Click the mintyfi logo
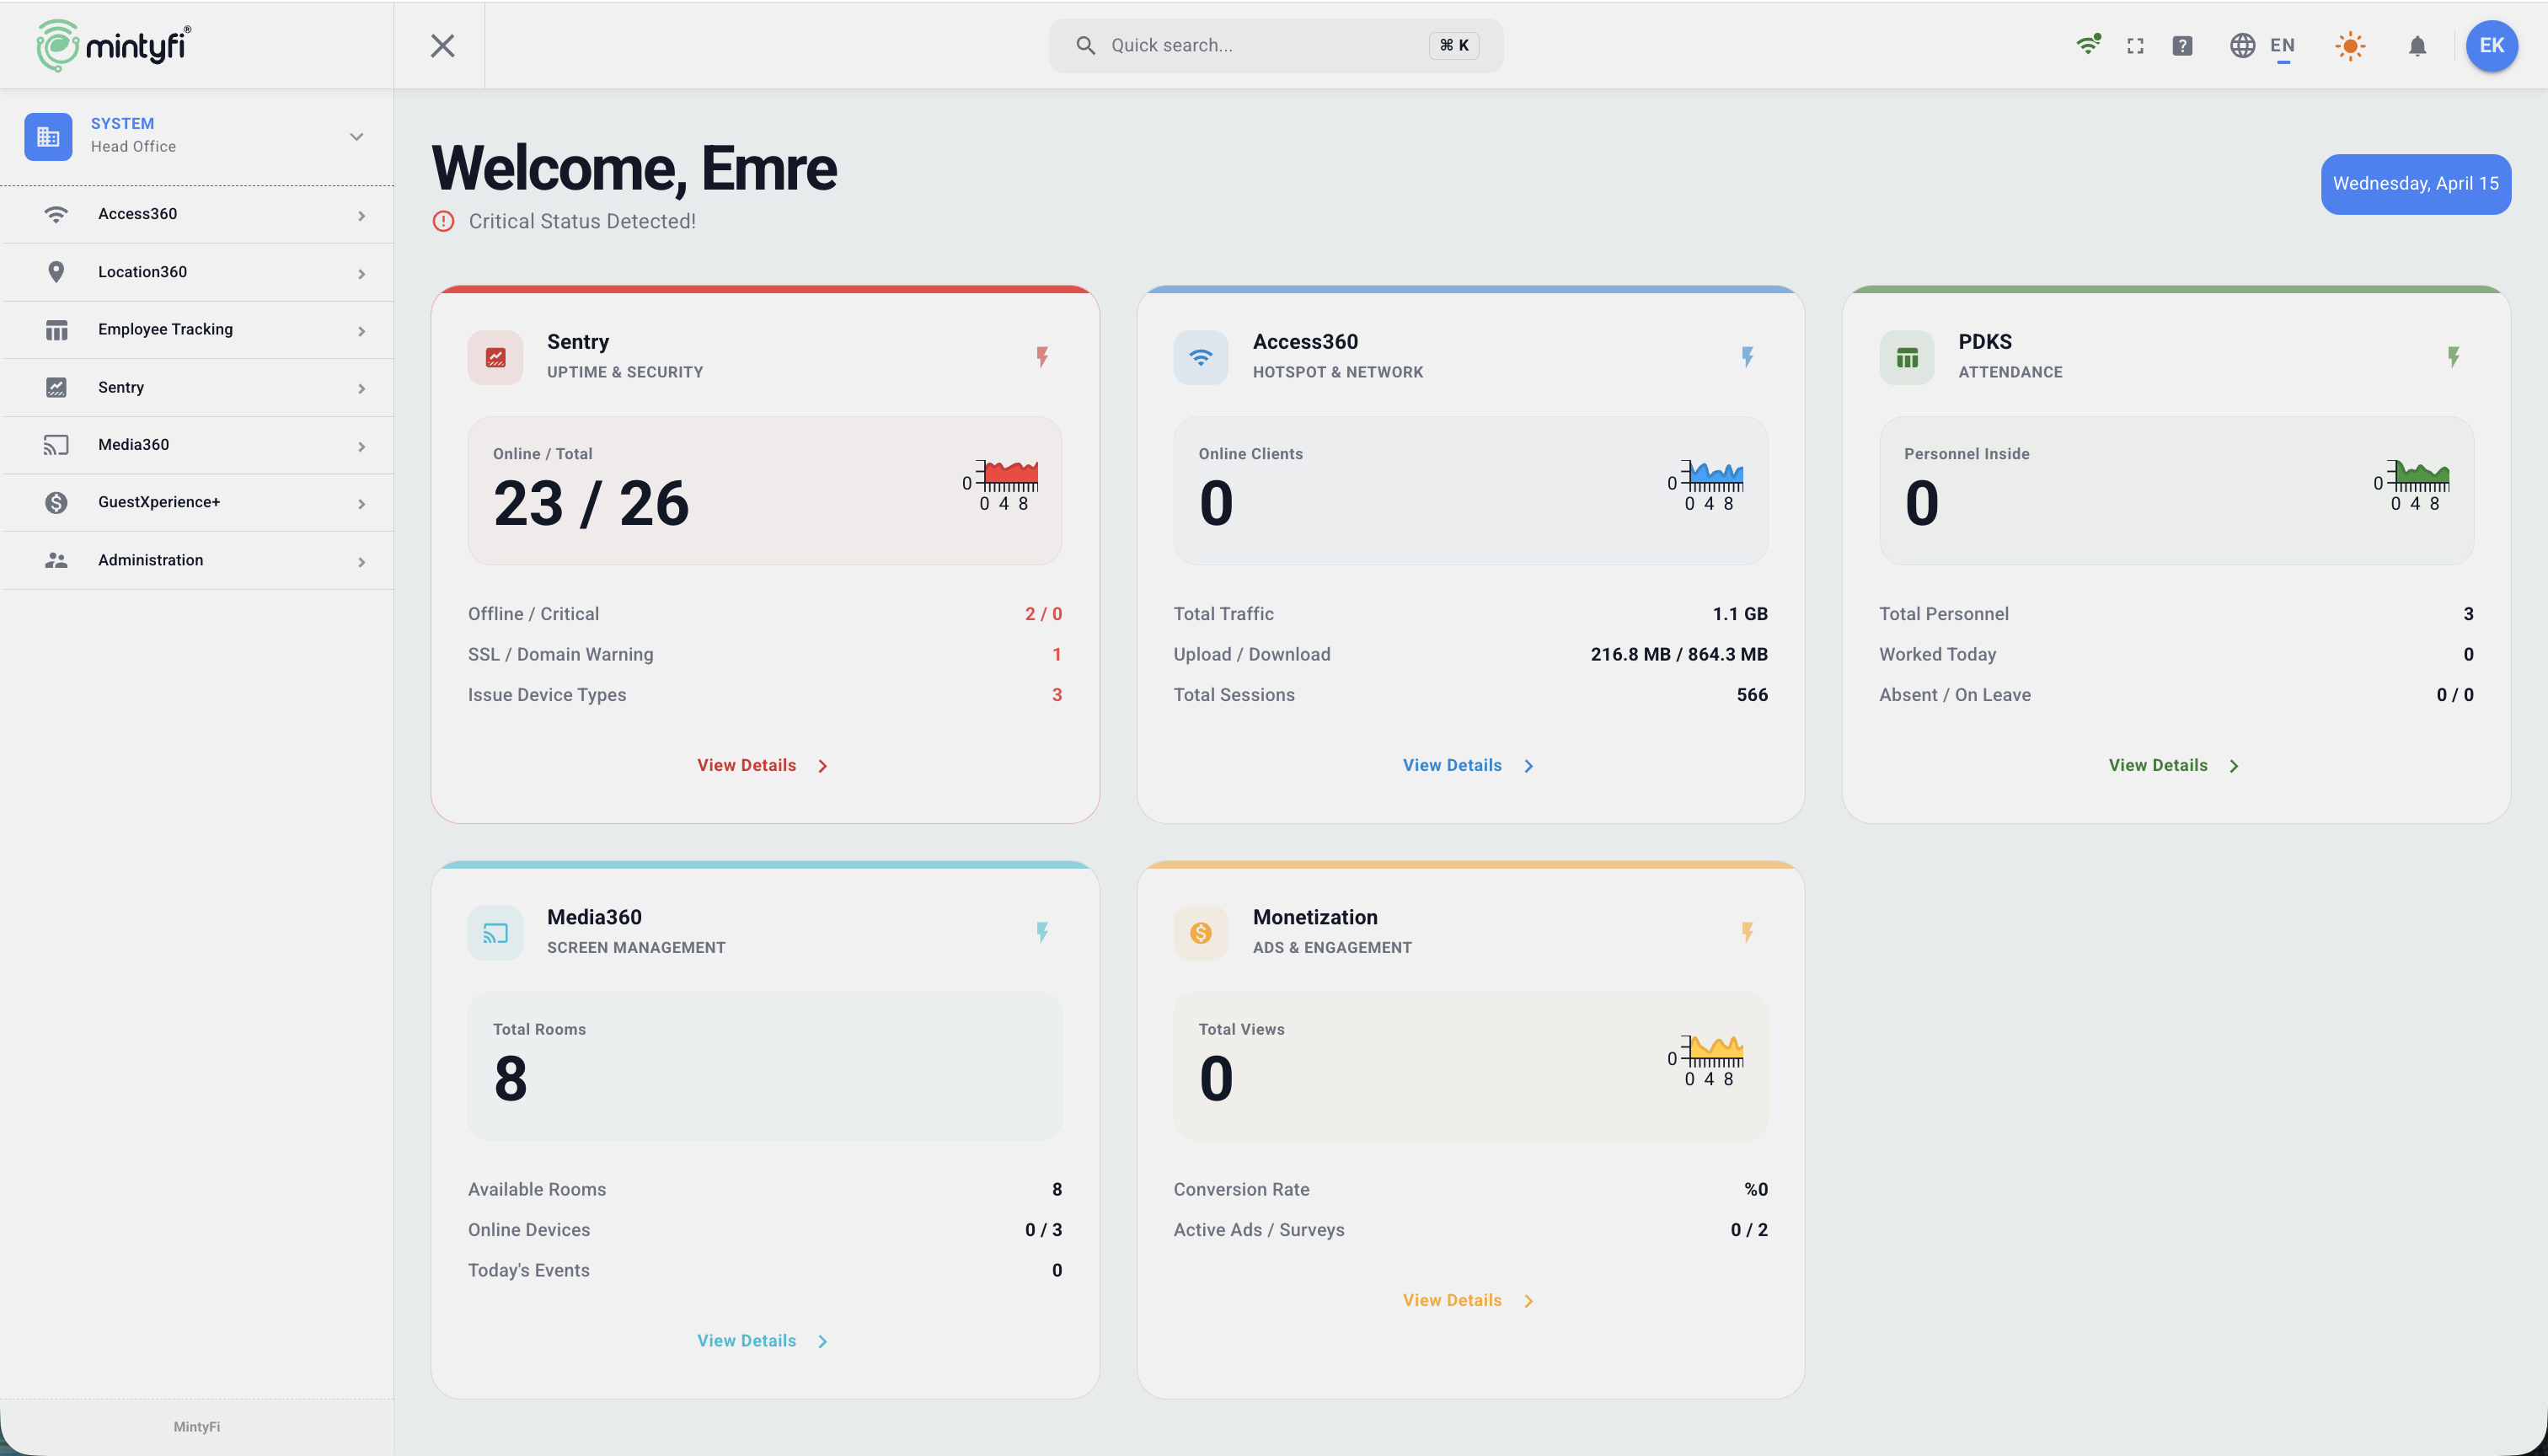Viewport: 2548px width, 1456px height. tap(113, 45)
